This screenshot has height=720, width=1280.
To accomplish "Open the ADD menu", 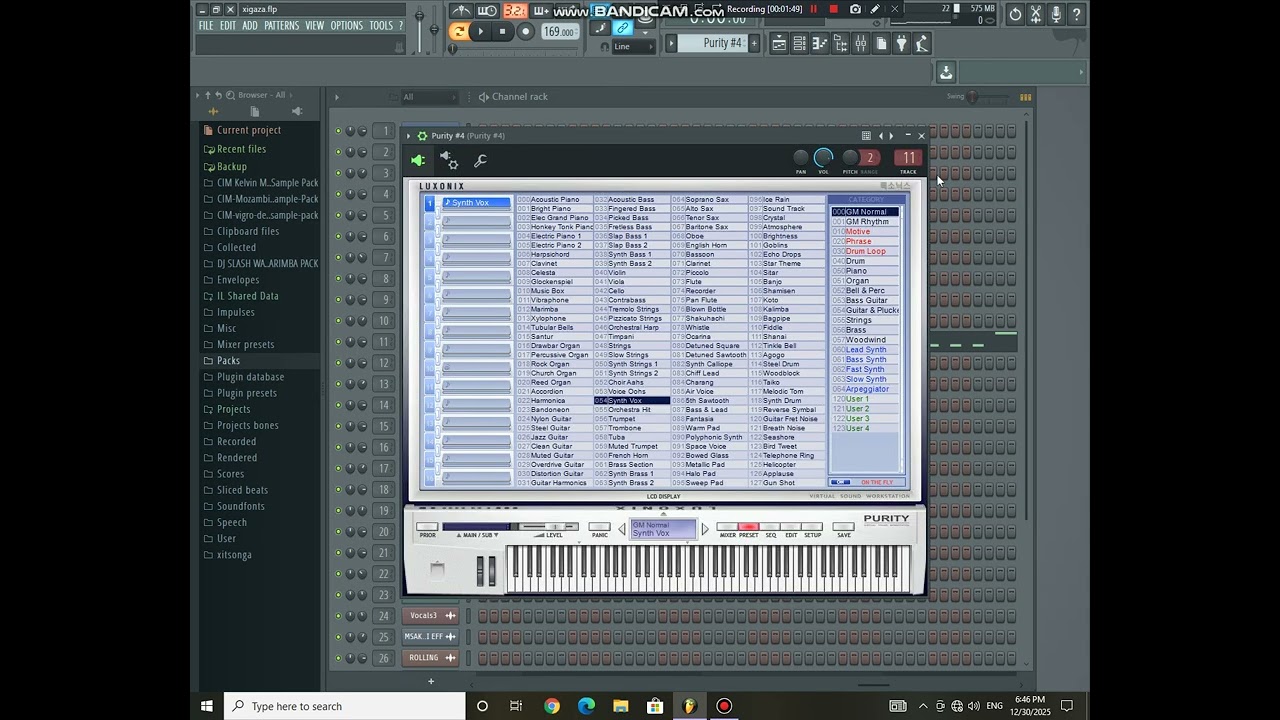I will point(250,26).
